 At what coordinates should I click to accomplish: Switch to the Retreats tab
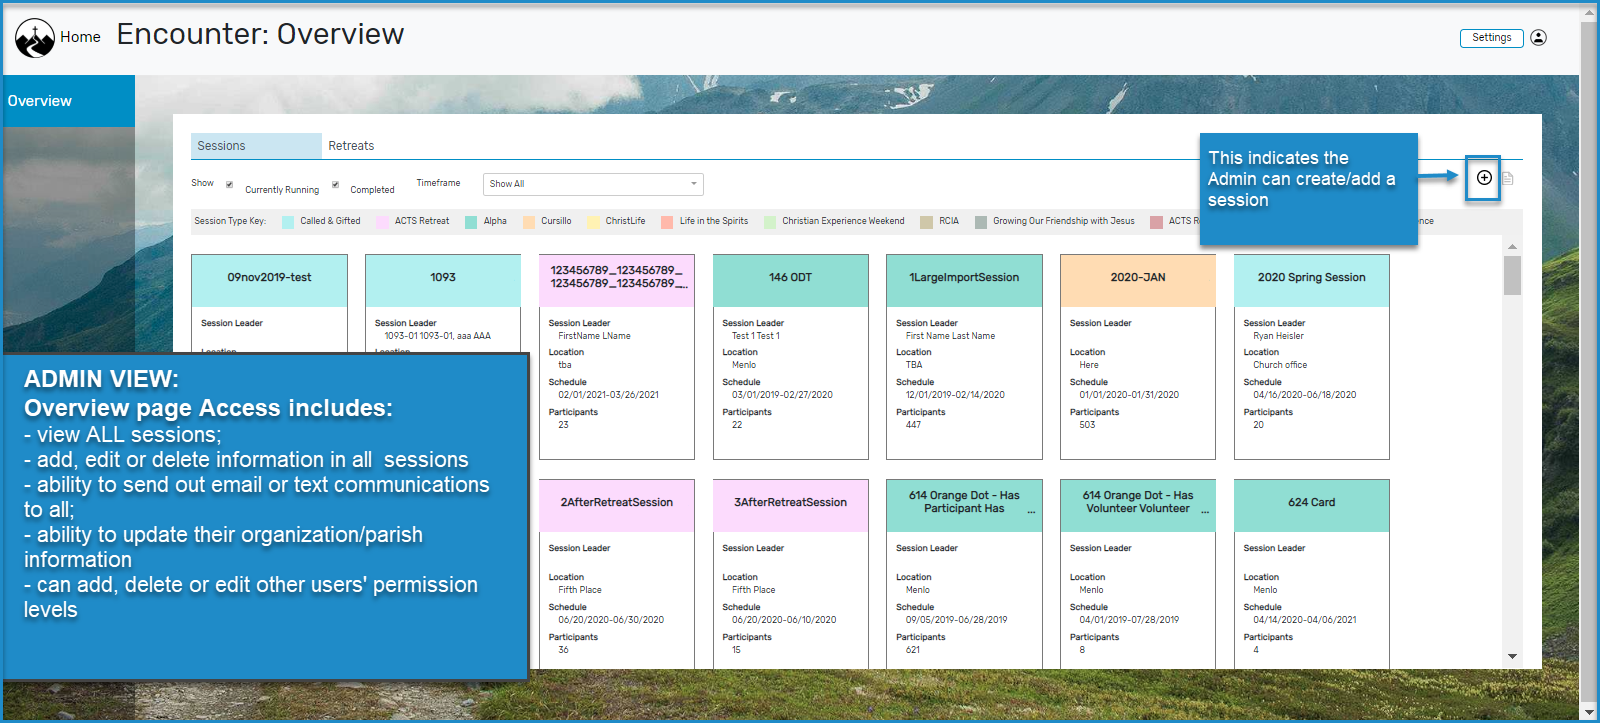[x=351, y=146]
